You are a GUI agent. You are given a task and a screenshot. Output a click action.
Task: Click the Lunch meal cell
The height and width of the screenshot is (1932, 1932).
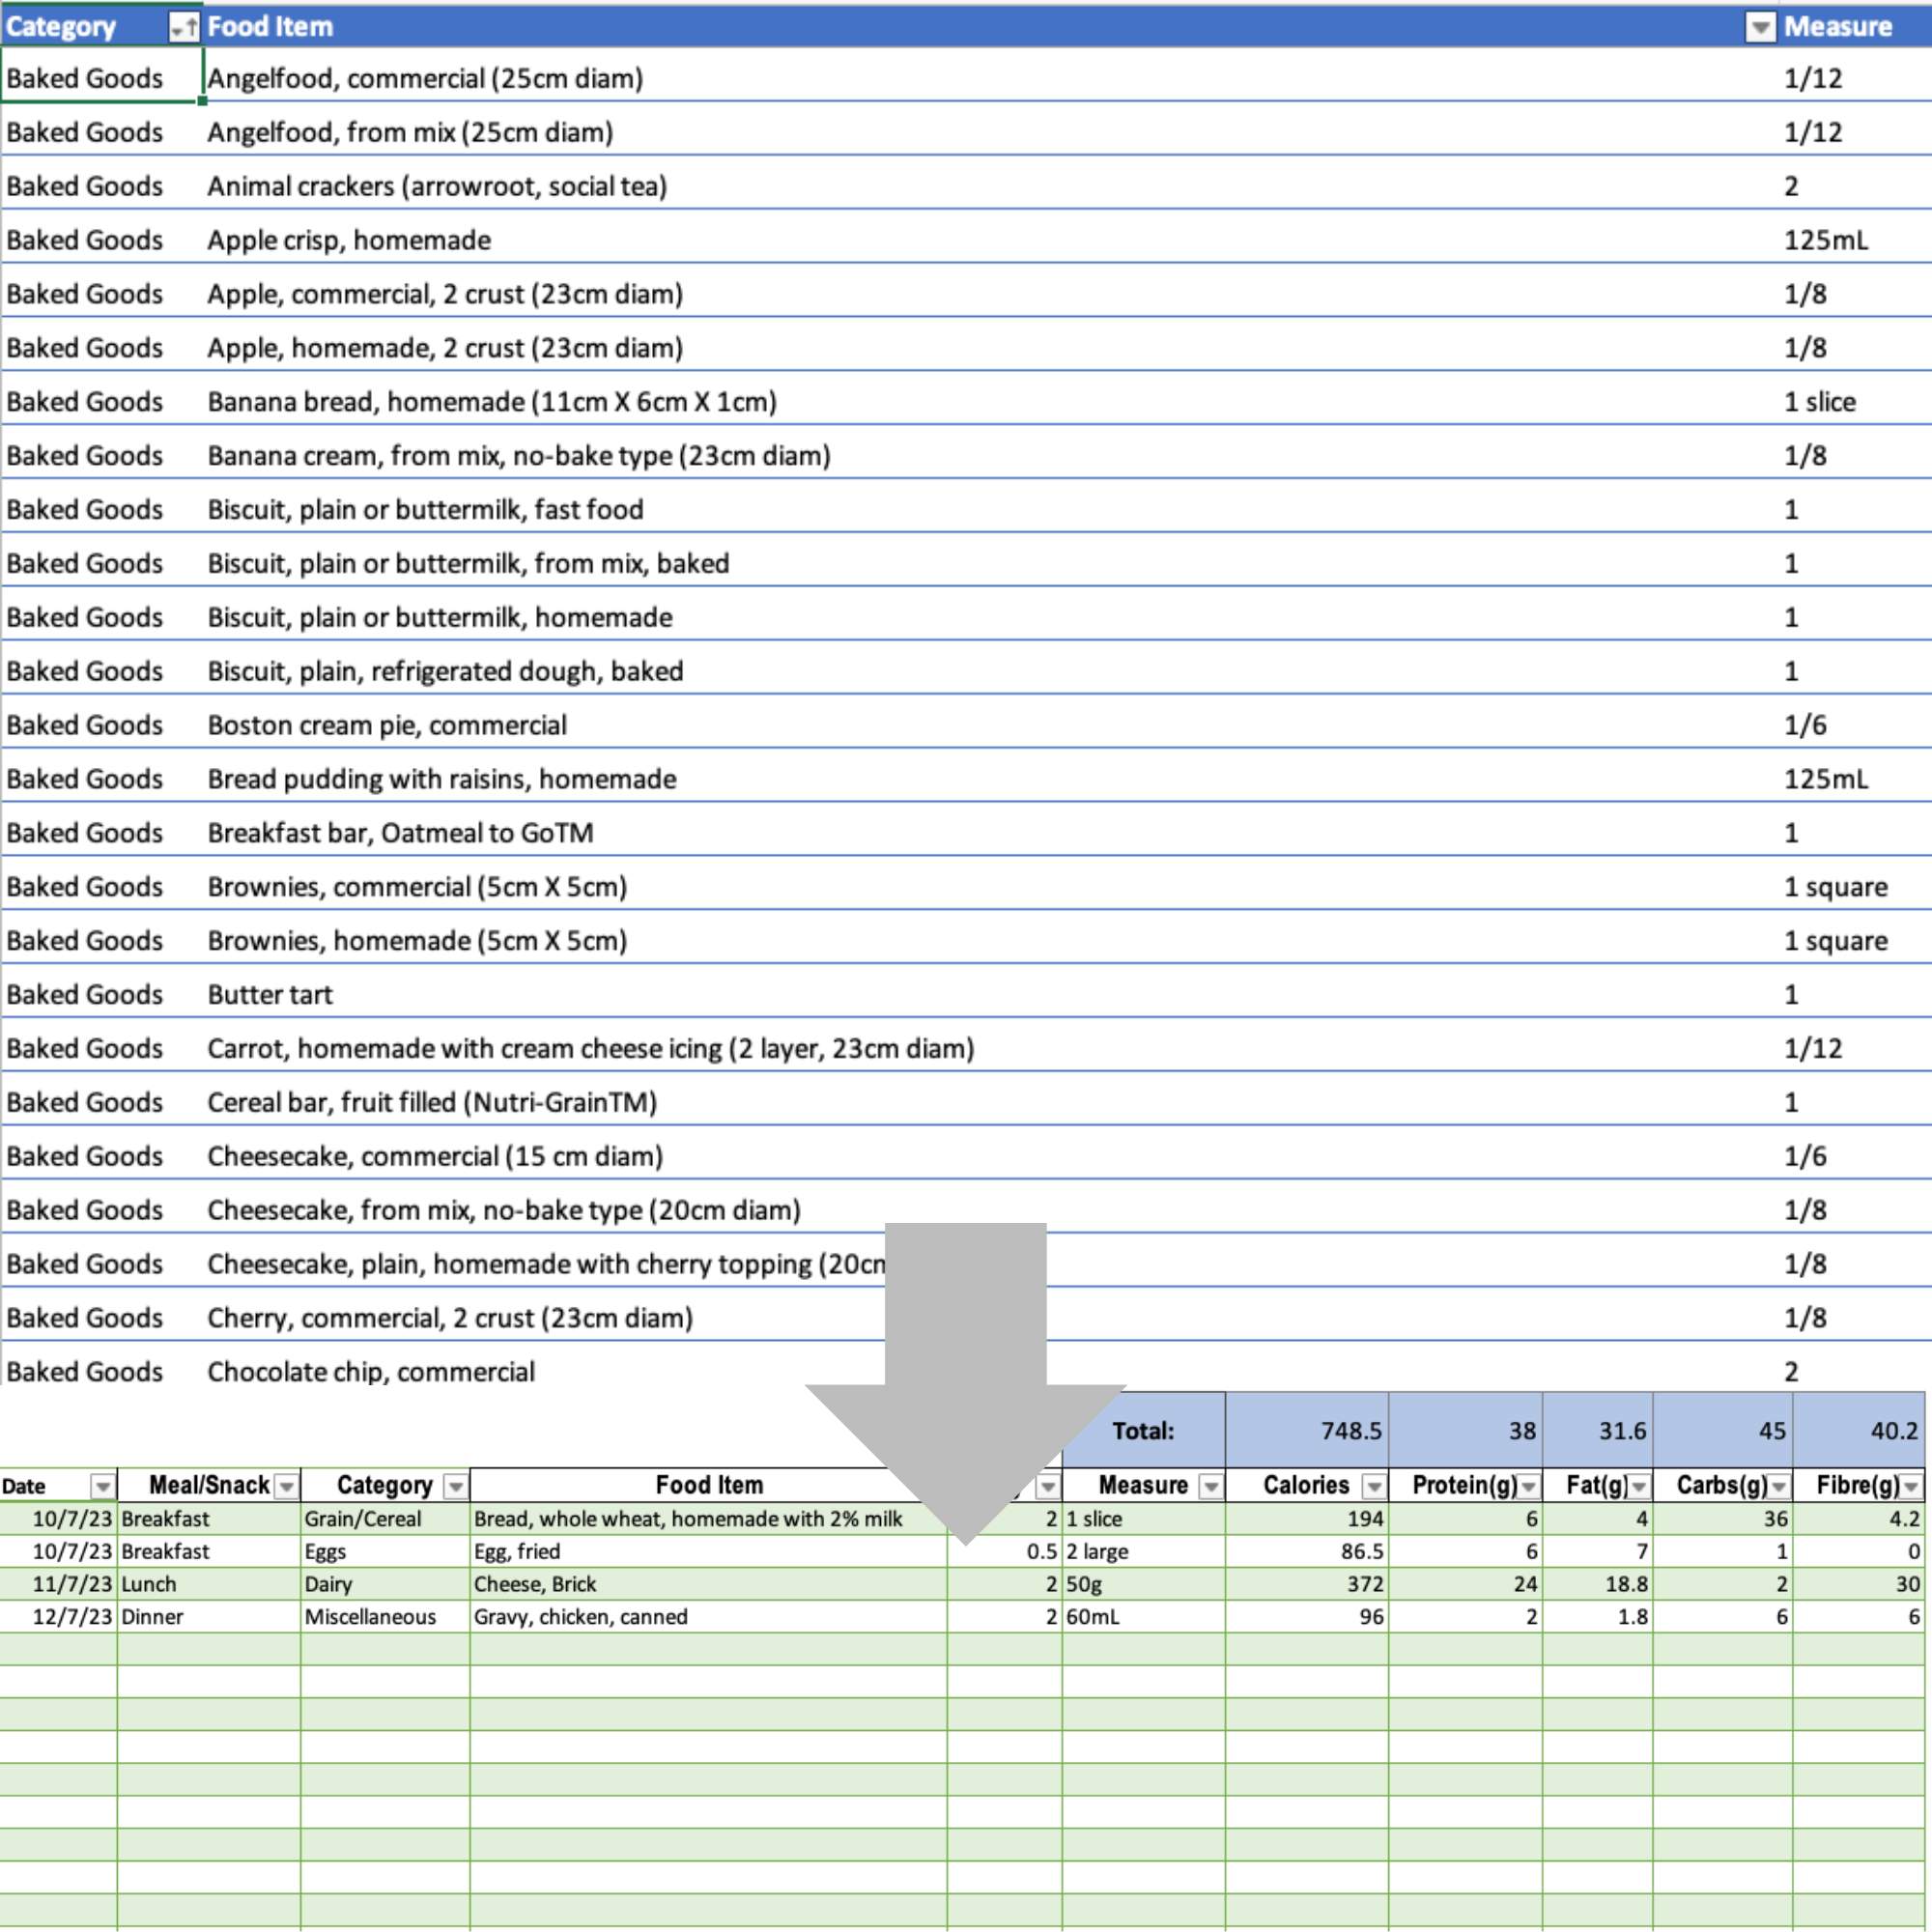coord(209,1585)
